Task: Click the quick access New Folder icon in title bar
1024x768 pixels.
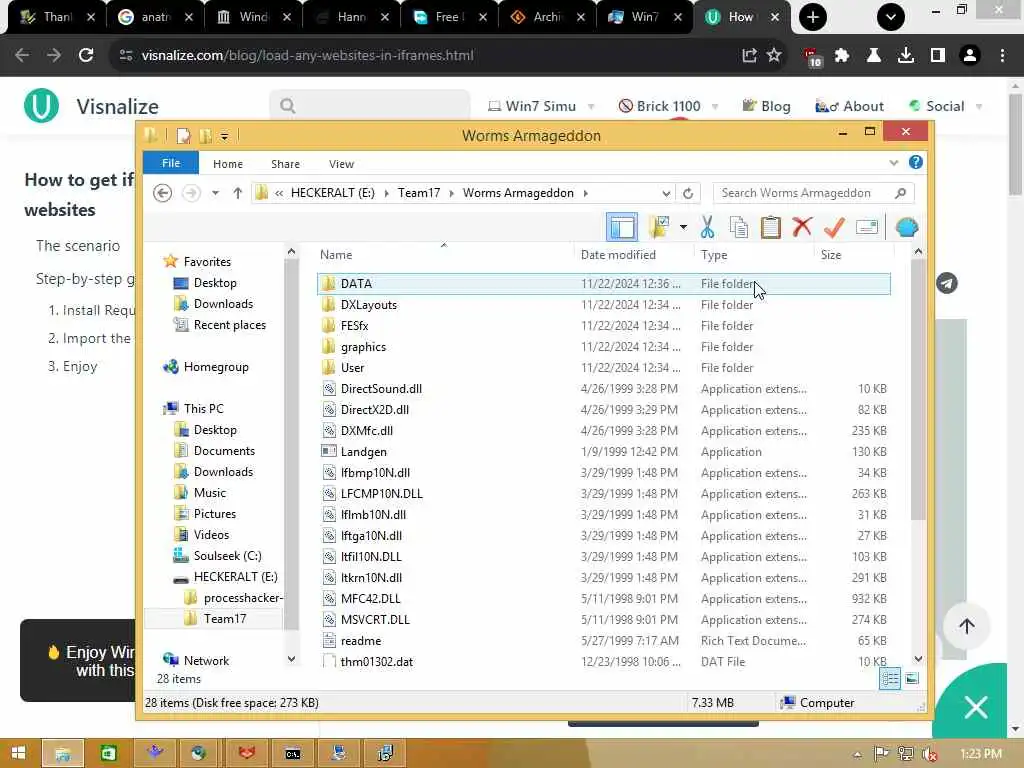Action: [205, 136]
